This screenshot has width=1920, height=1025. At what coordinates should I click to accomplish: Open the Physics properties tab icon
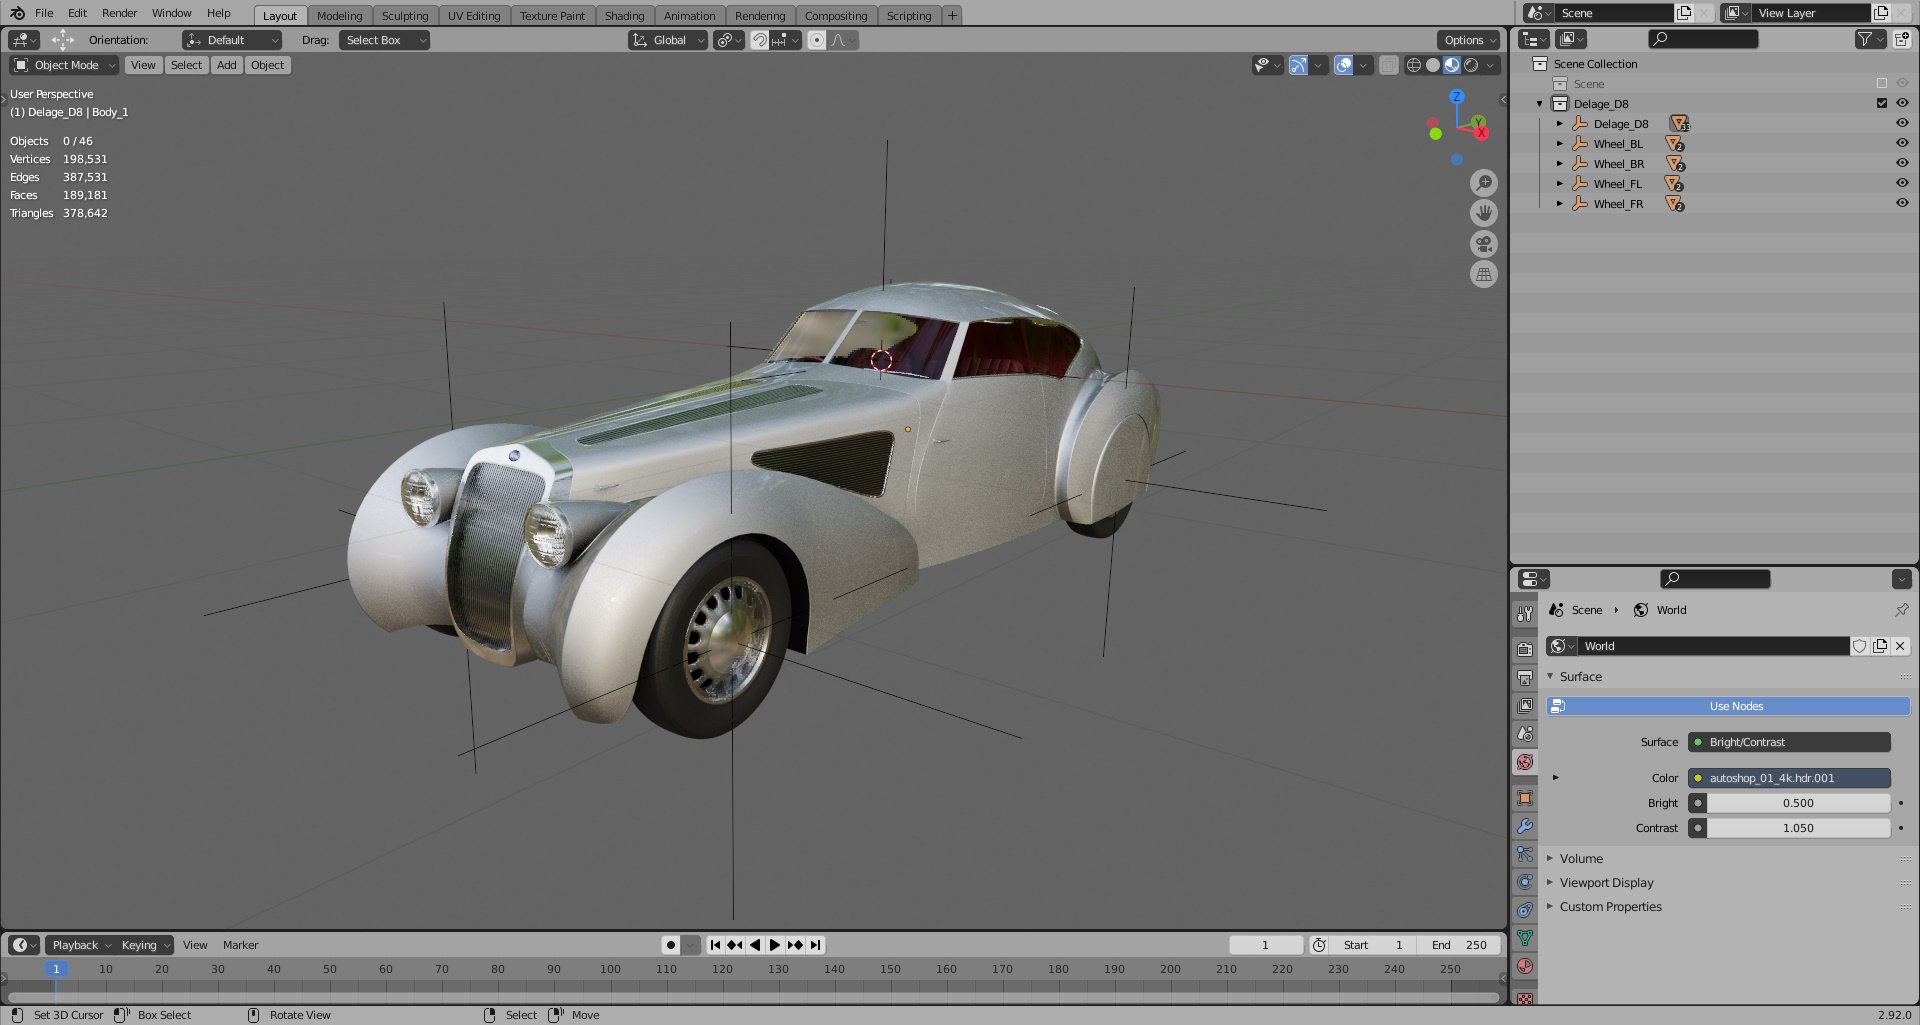(1524, 882)
